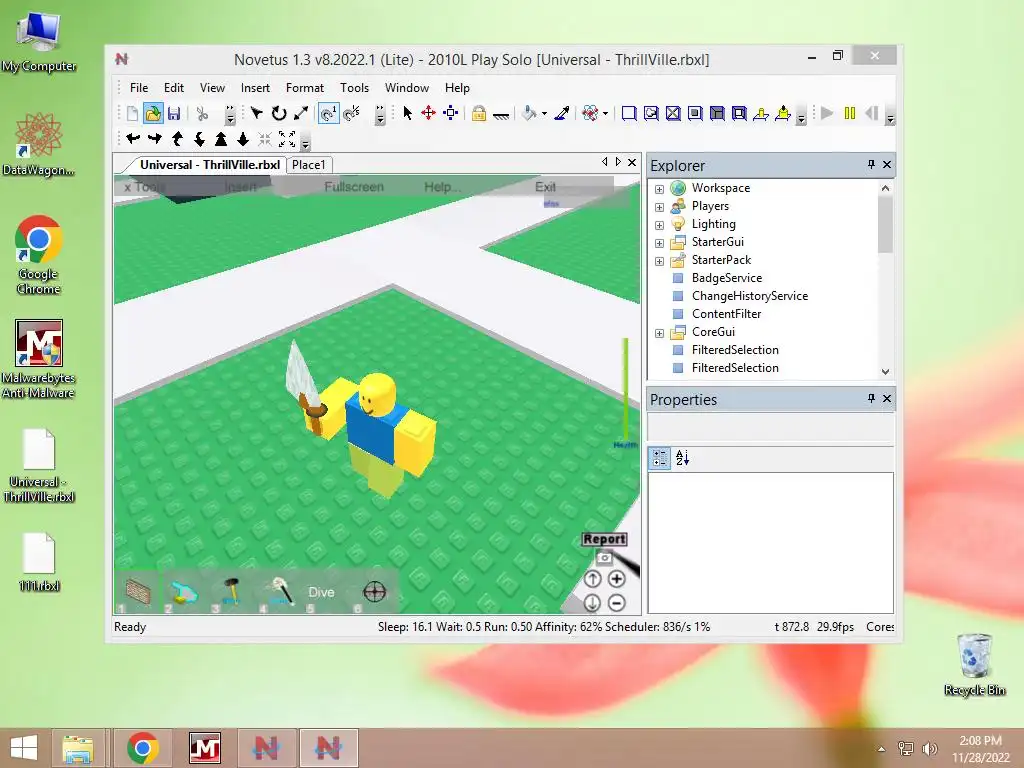Expand the StarterGui tree node
1024x768 pixels.
[660, 243]
